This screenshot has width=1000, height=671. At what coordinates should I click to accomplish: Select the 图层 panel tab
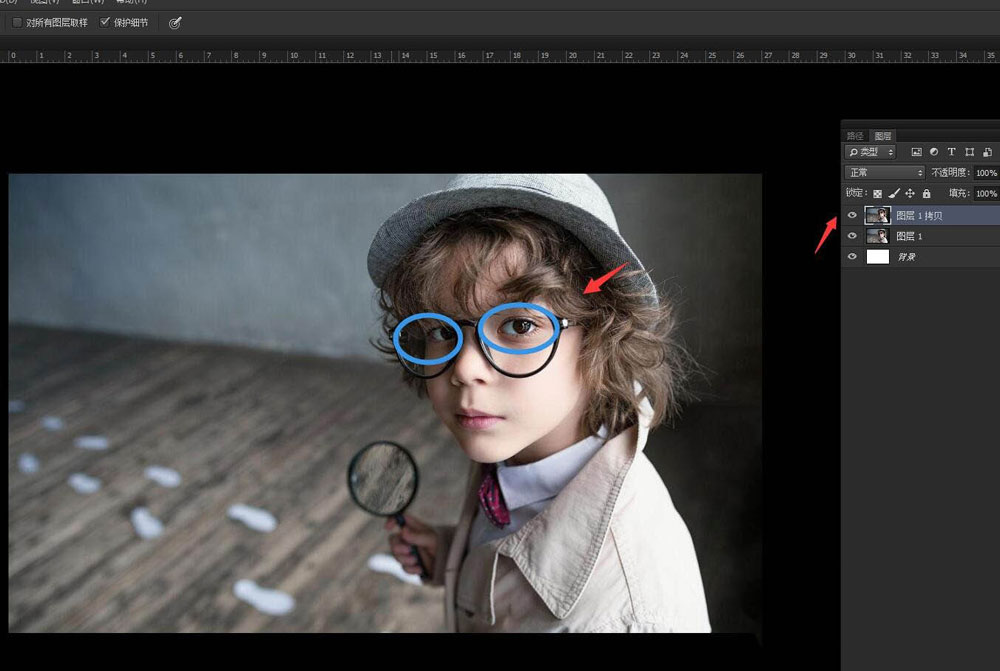(x=883, y=136)
